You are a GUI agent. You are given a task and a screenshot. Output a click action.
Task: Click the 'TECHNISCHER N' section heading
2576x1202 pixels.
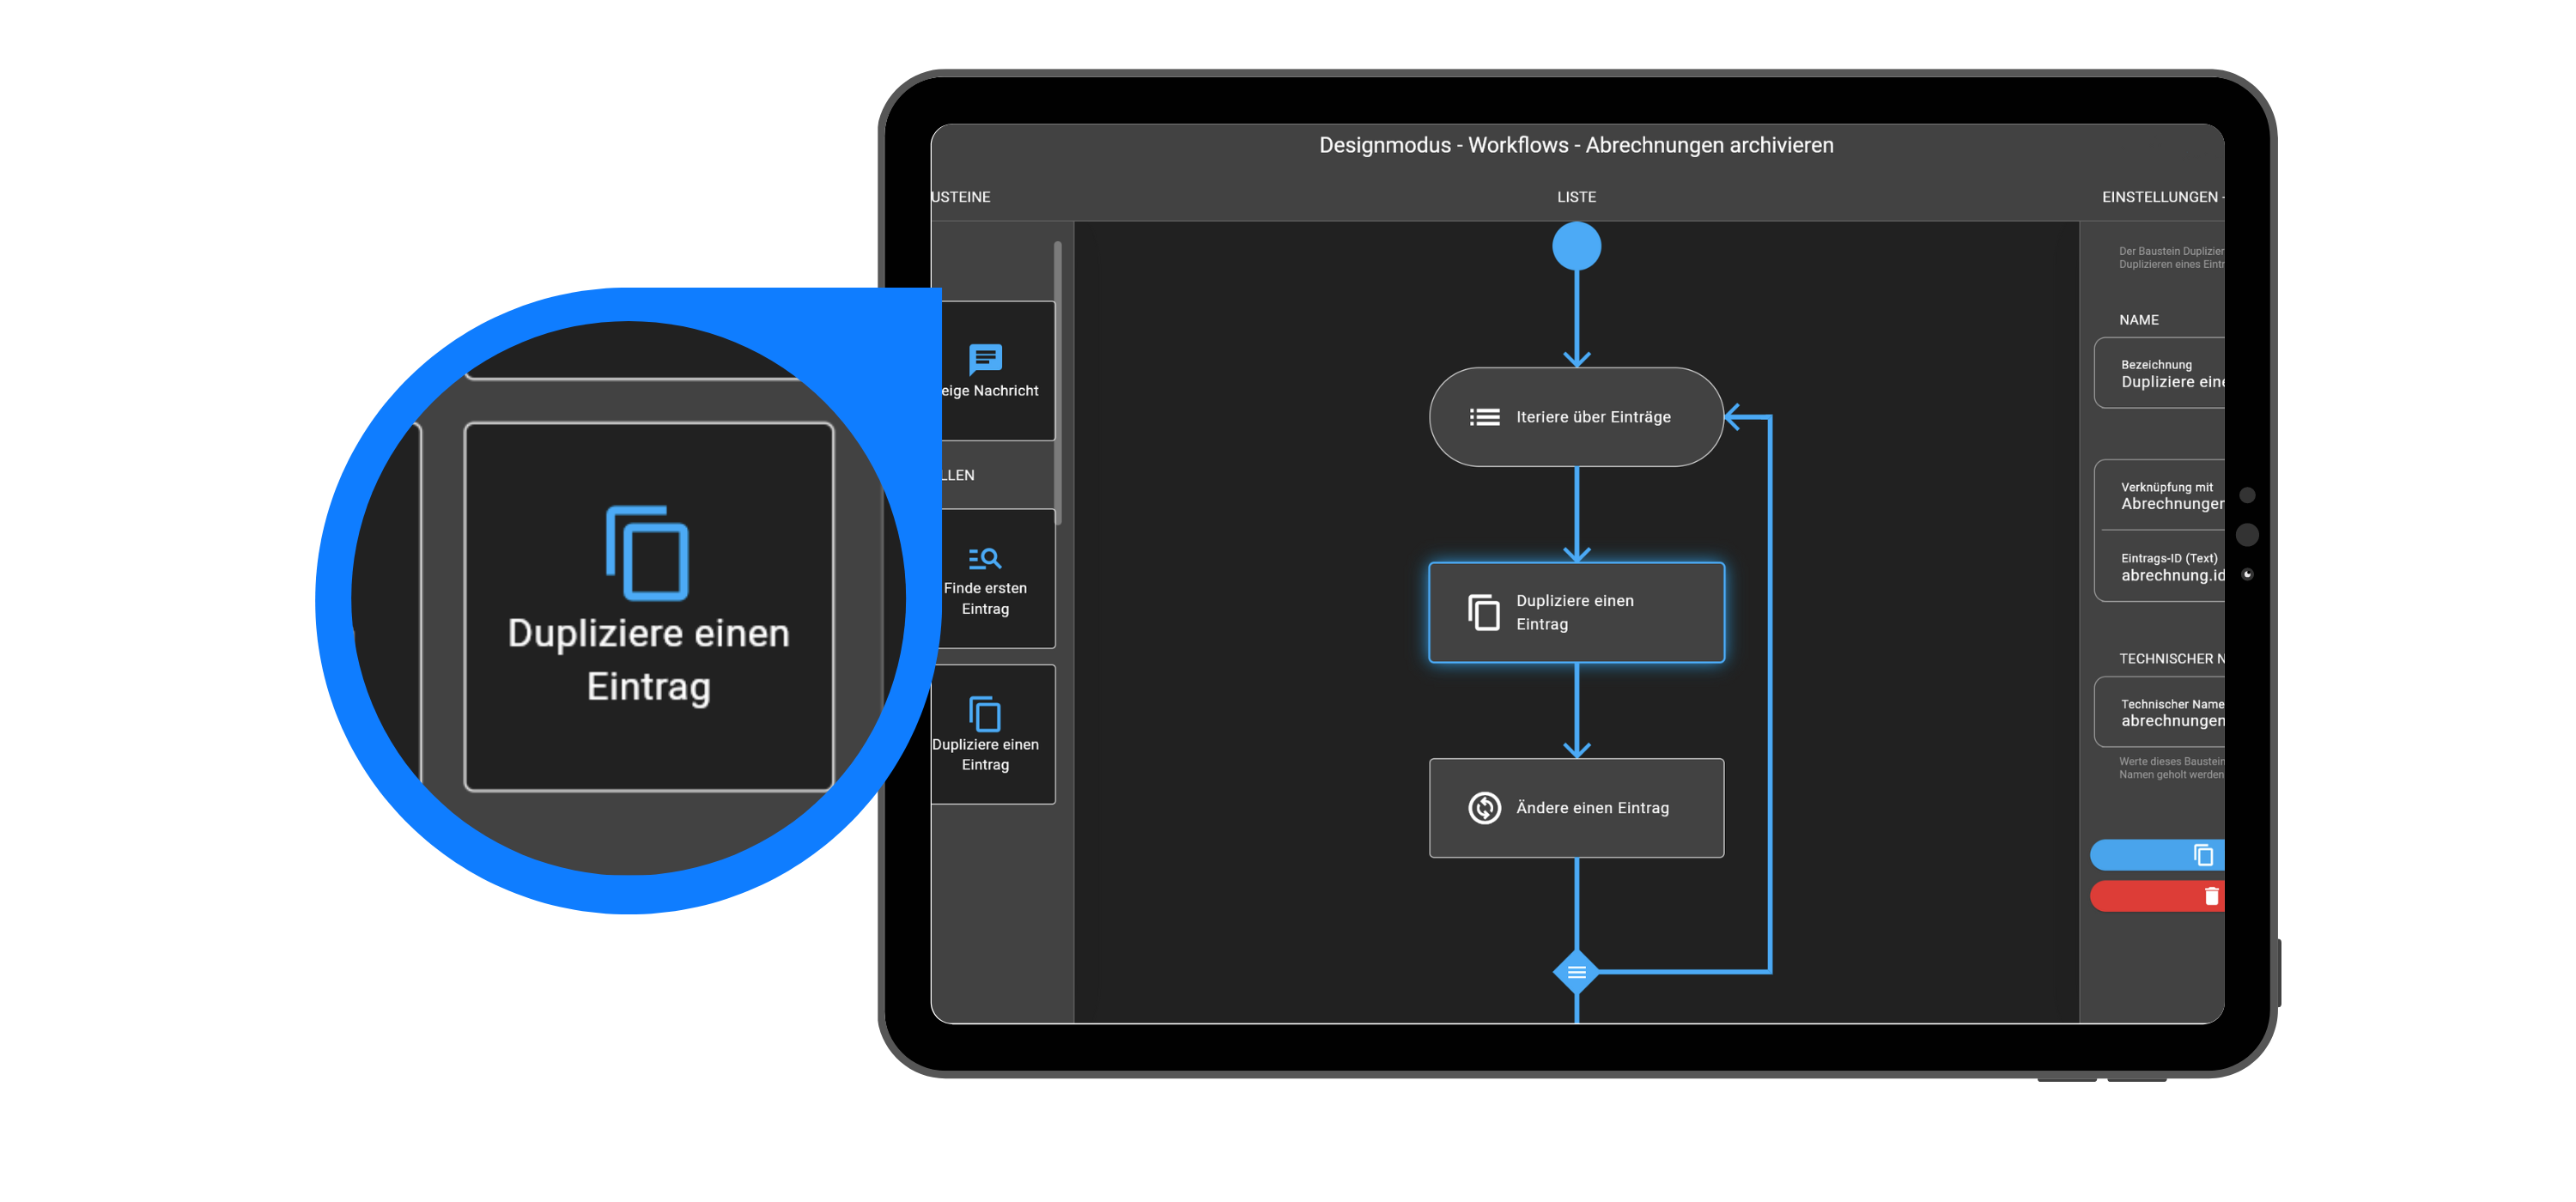pyautogui.click(x=2171, y=659)
